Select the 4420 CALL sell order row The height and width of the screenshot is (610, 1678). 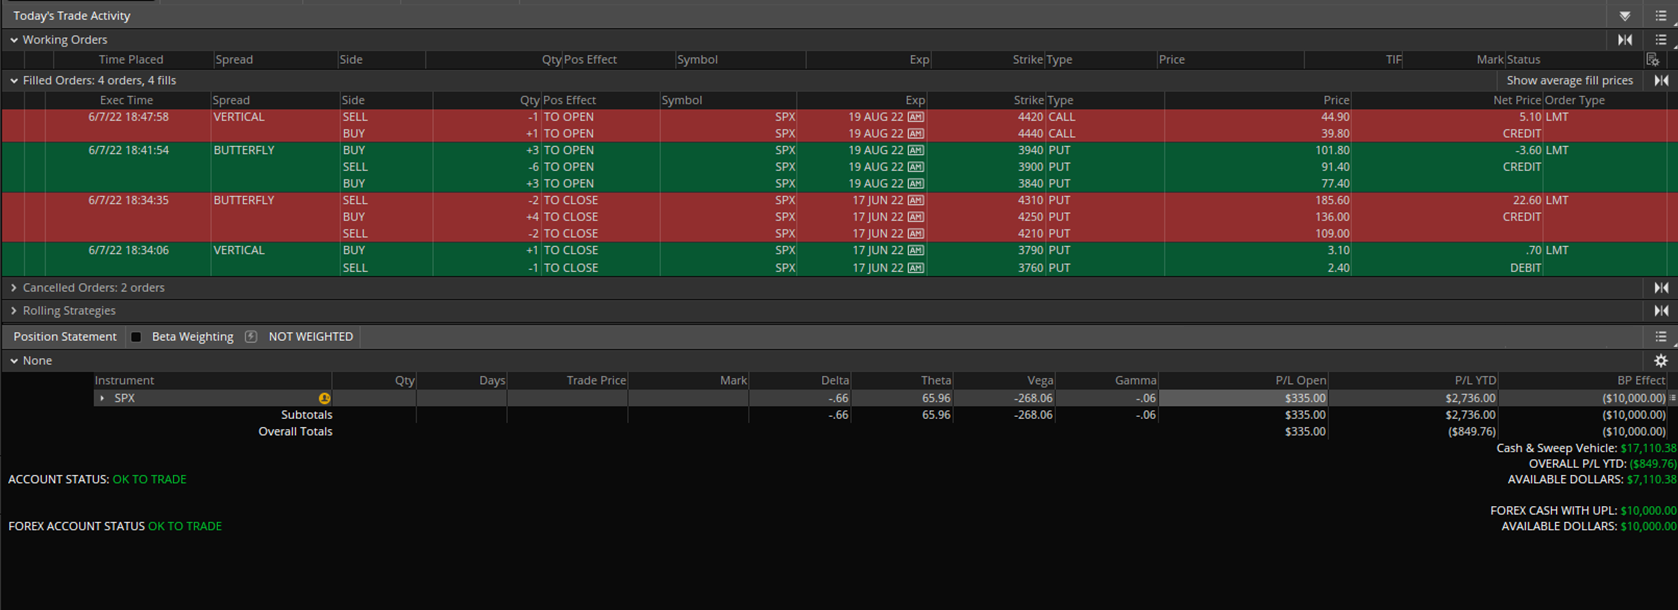700,117
